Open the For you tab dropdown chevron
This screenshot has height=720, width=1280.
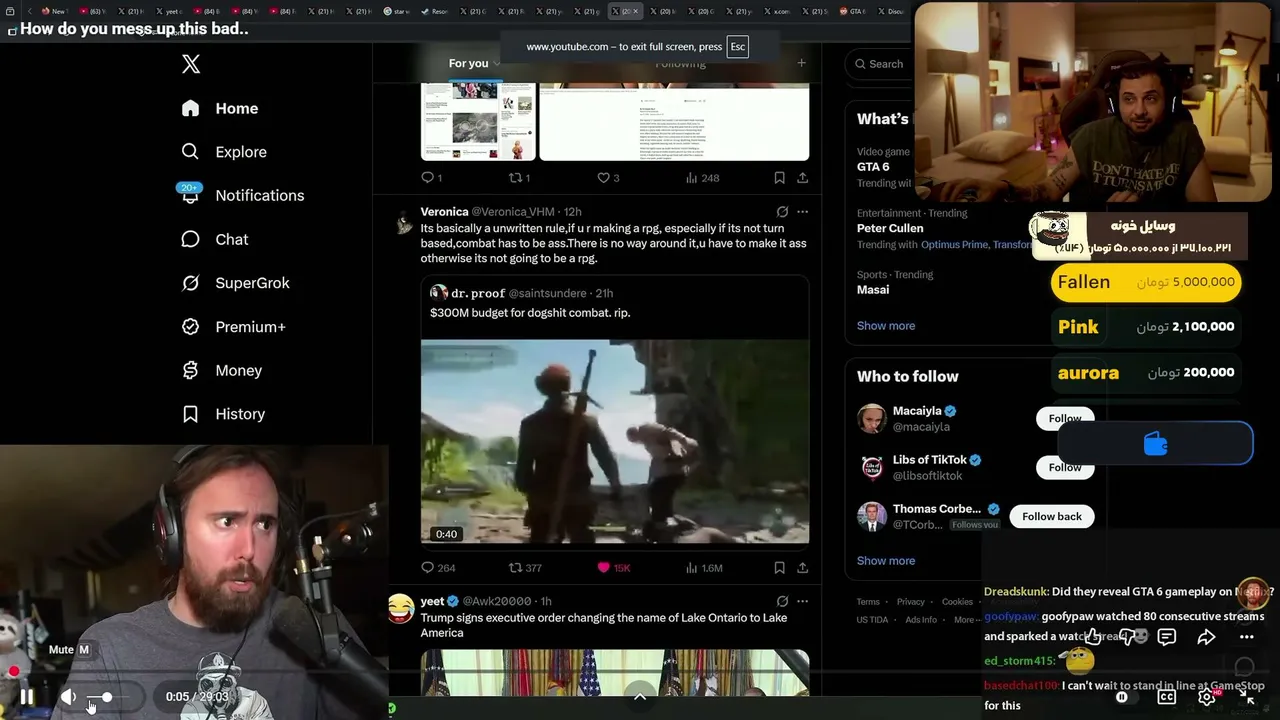click(497, 64)
